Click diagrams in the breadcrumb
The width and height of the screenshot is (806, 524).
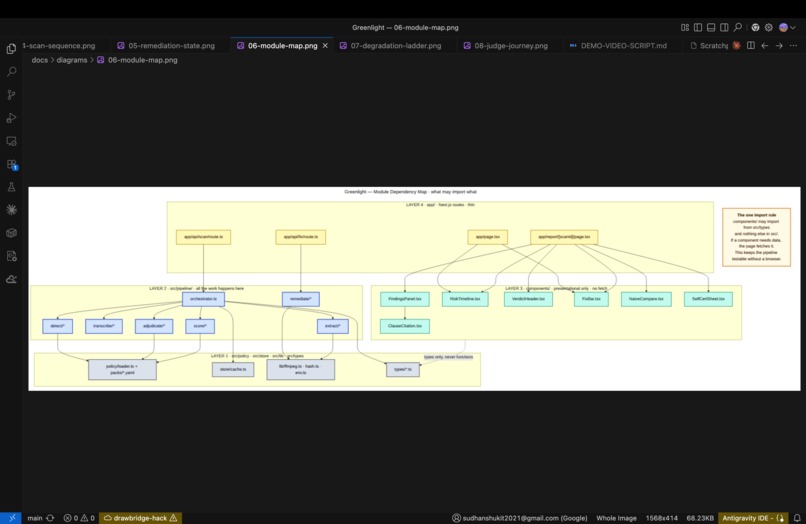(x=71, y=60)
